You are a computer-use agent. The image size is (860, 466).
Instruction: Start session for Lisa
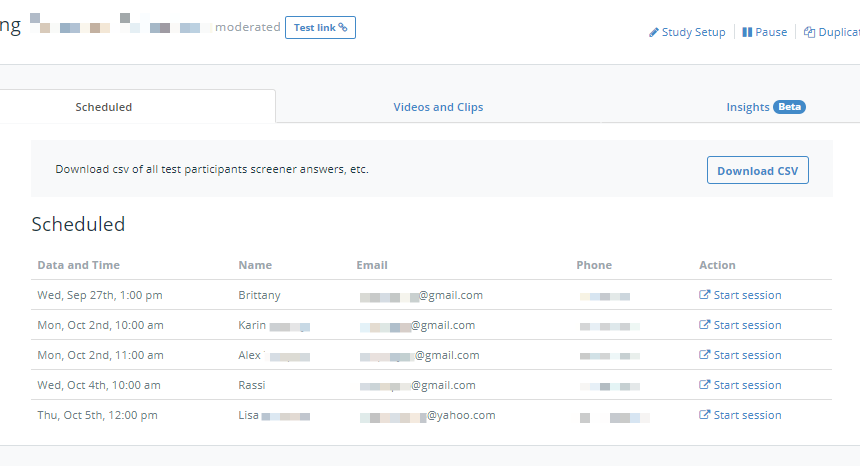[x=740, y=416]
